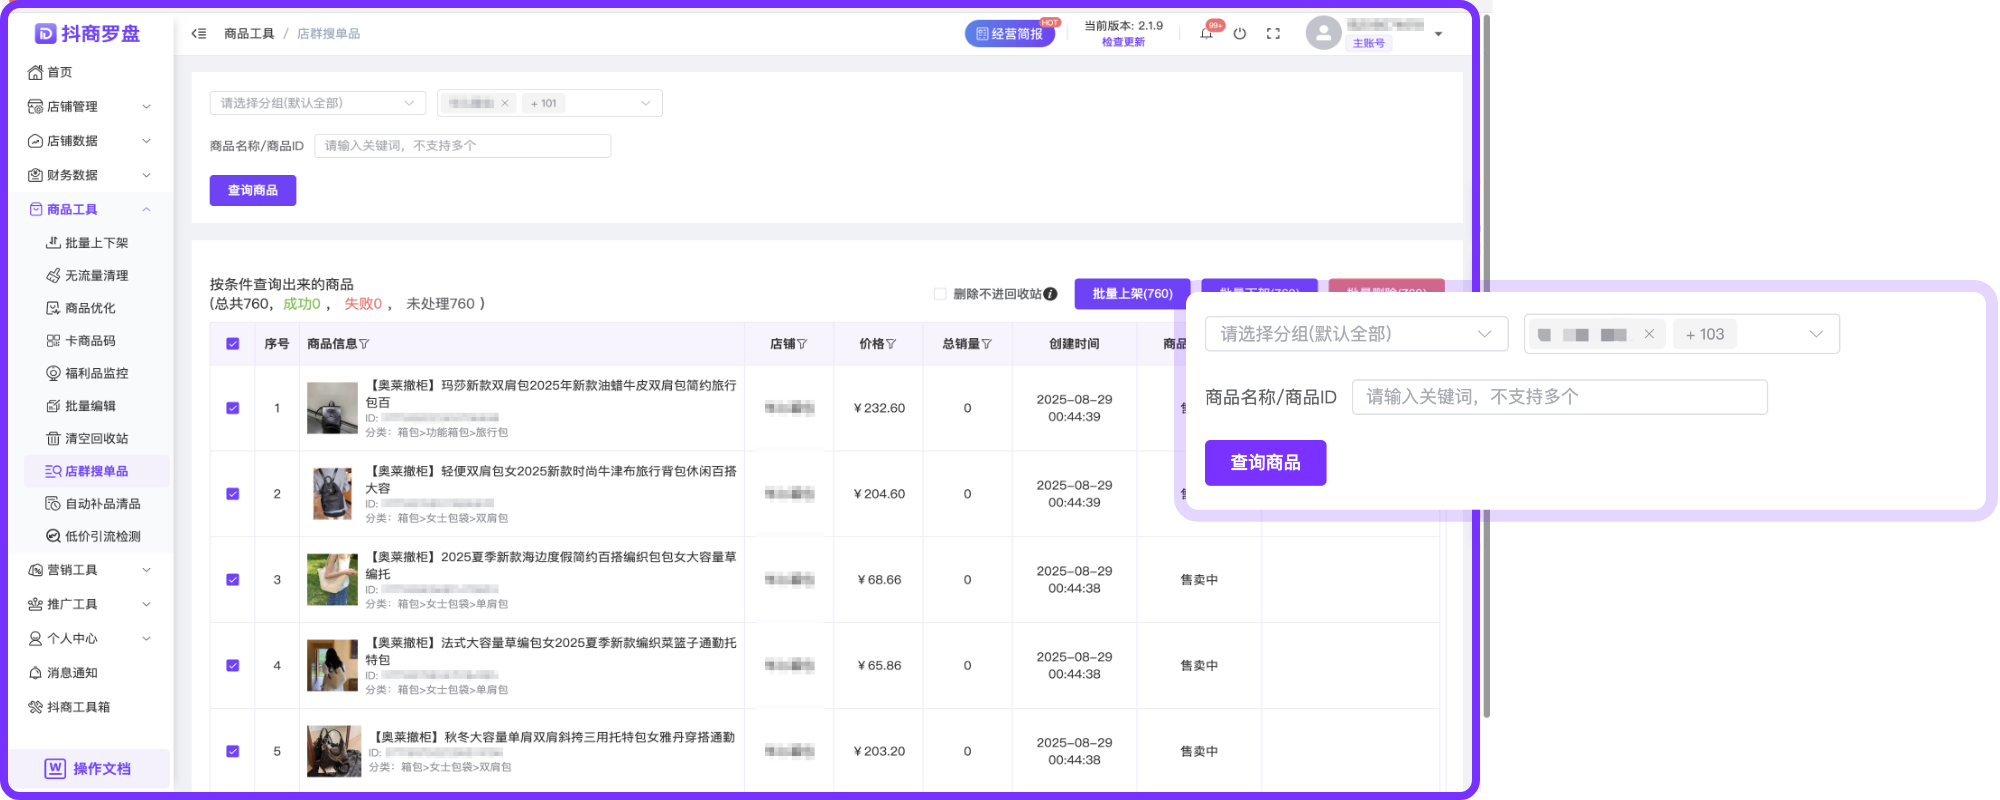The width and height of the screenshot is (2000, 800).
Task: Click the power logout icon
Action: click(x=1240, y=33)
